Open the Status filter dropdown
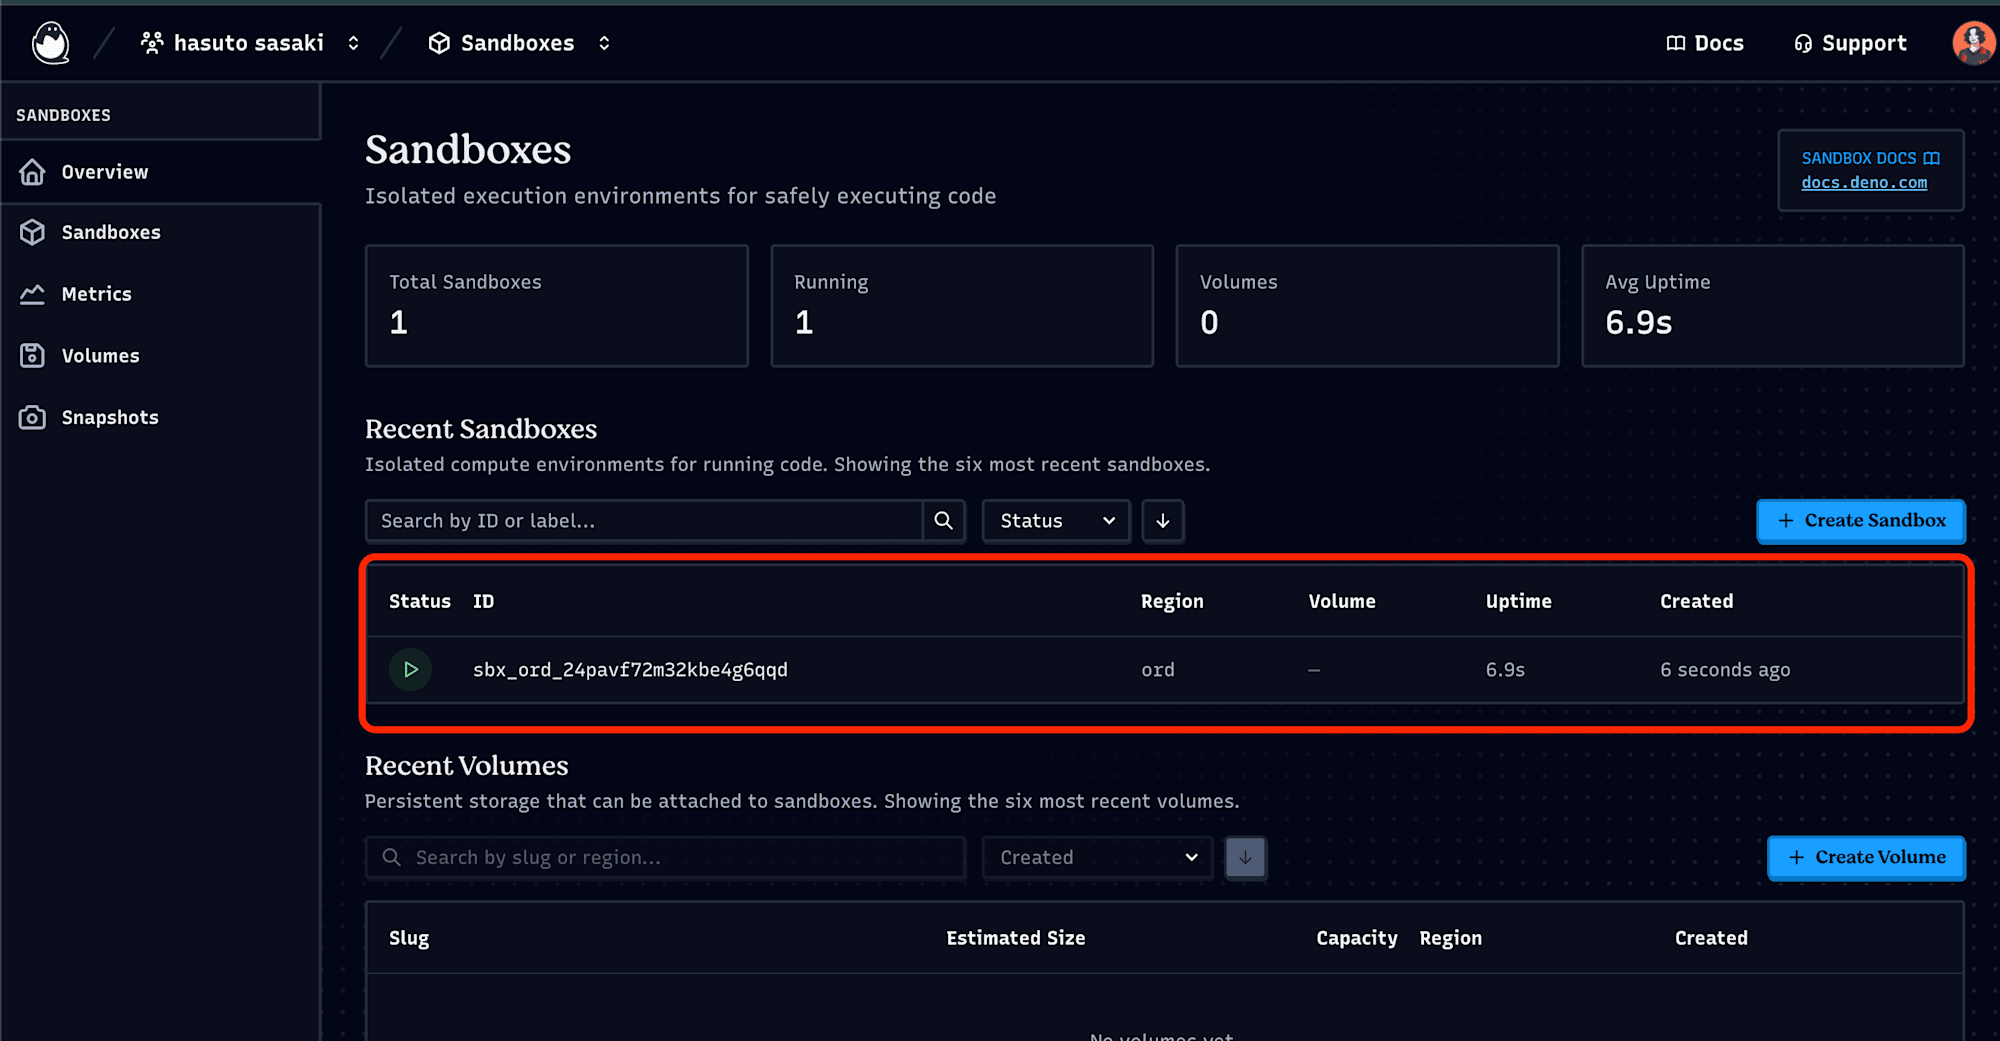The height and width of the screenshot is (1041, 2000). pos(1056,521)
